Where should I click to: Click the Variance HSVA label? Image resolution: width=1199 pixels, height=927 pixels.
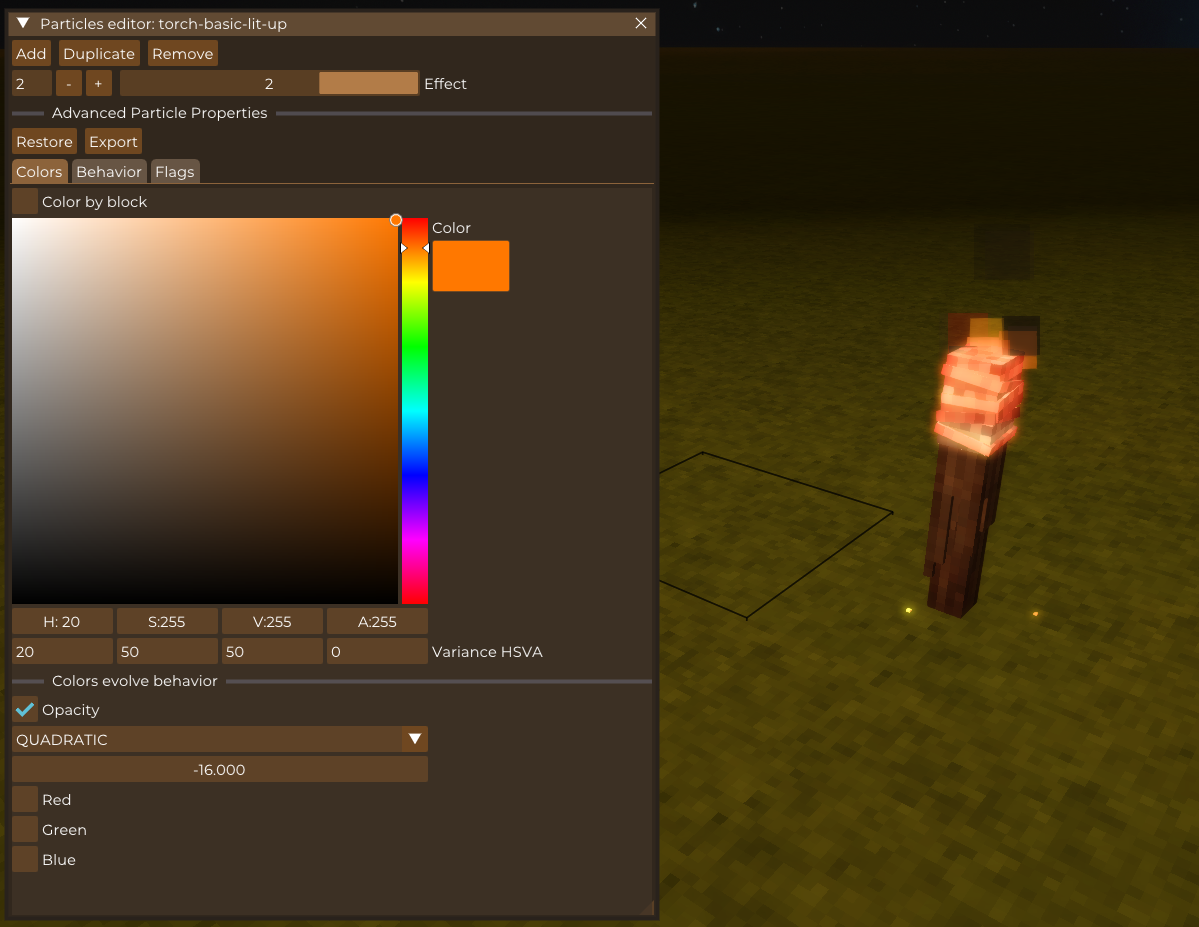point(487,652)
